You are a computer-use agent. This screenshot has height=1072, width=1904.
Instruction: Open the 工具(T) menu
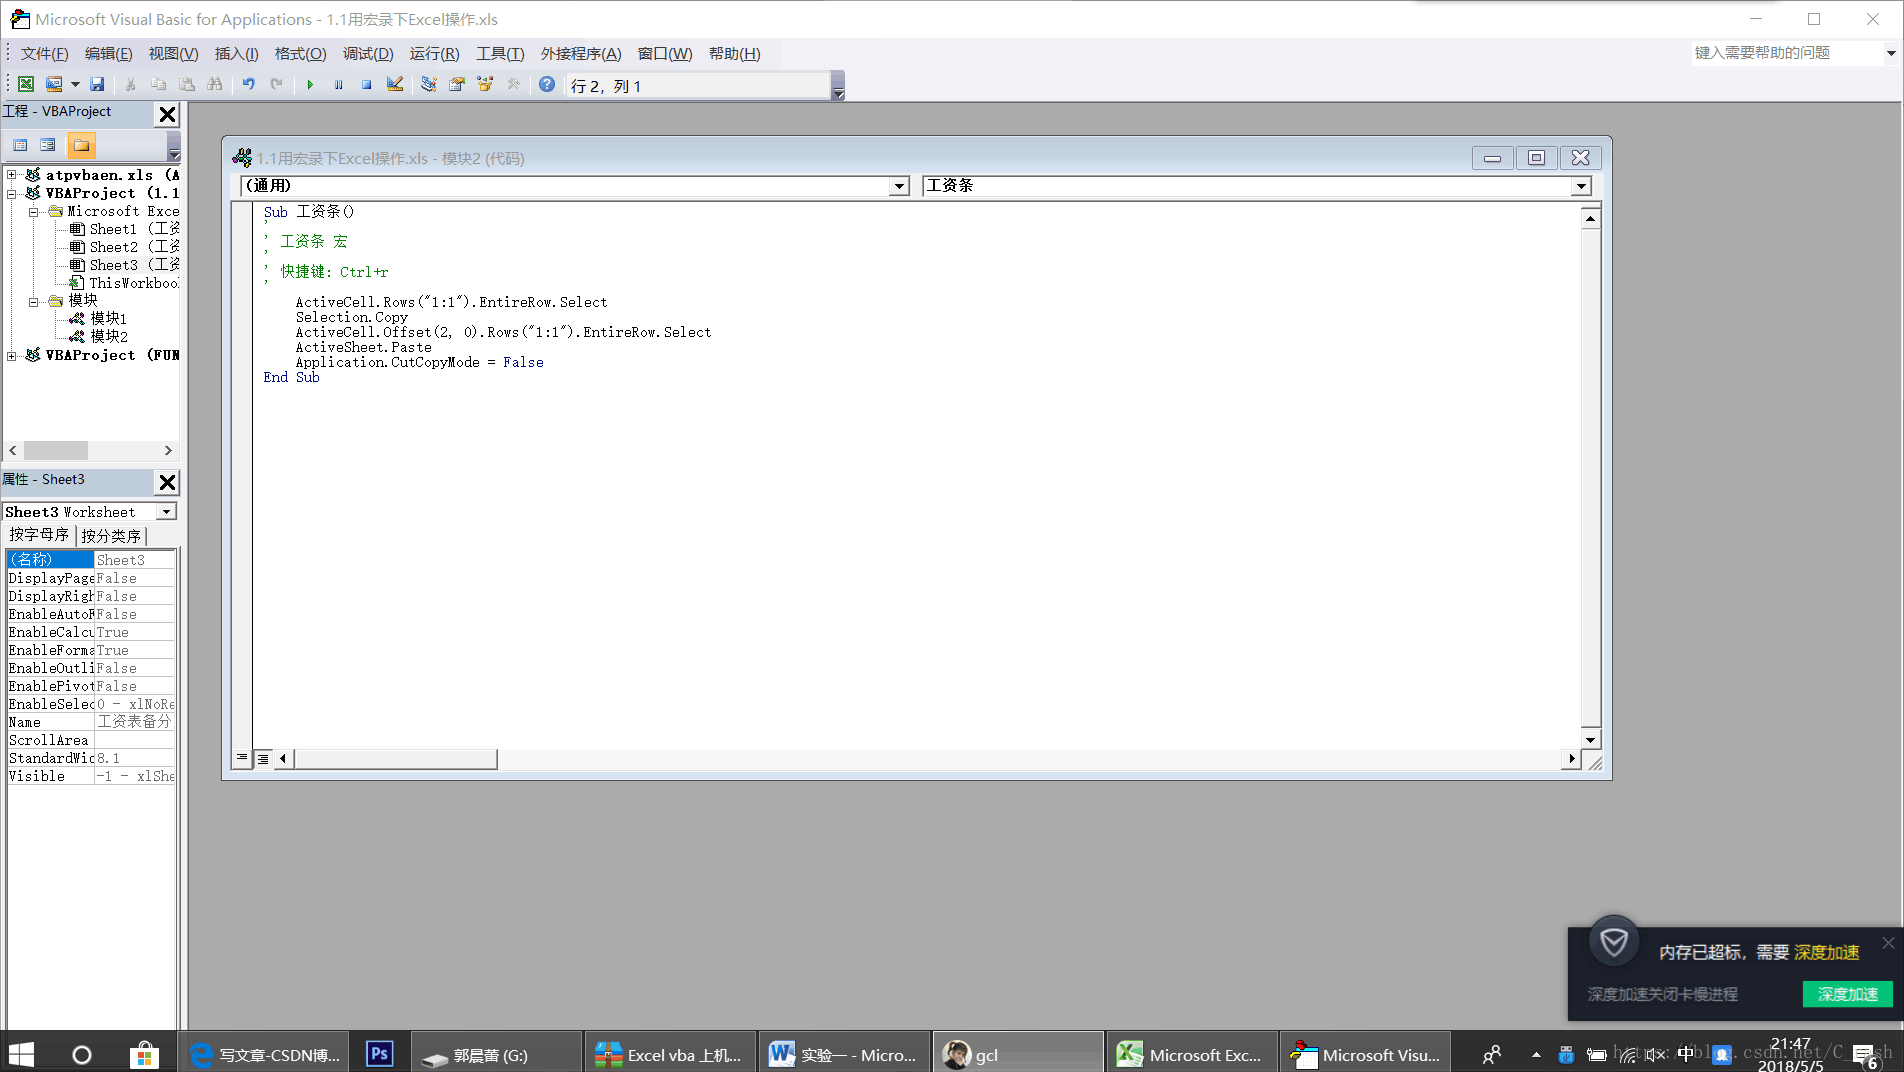click(x=500, y=54)
